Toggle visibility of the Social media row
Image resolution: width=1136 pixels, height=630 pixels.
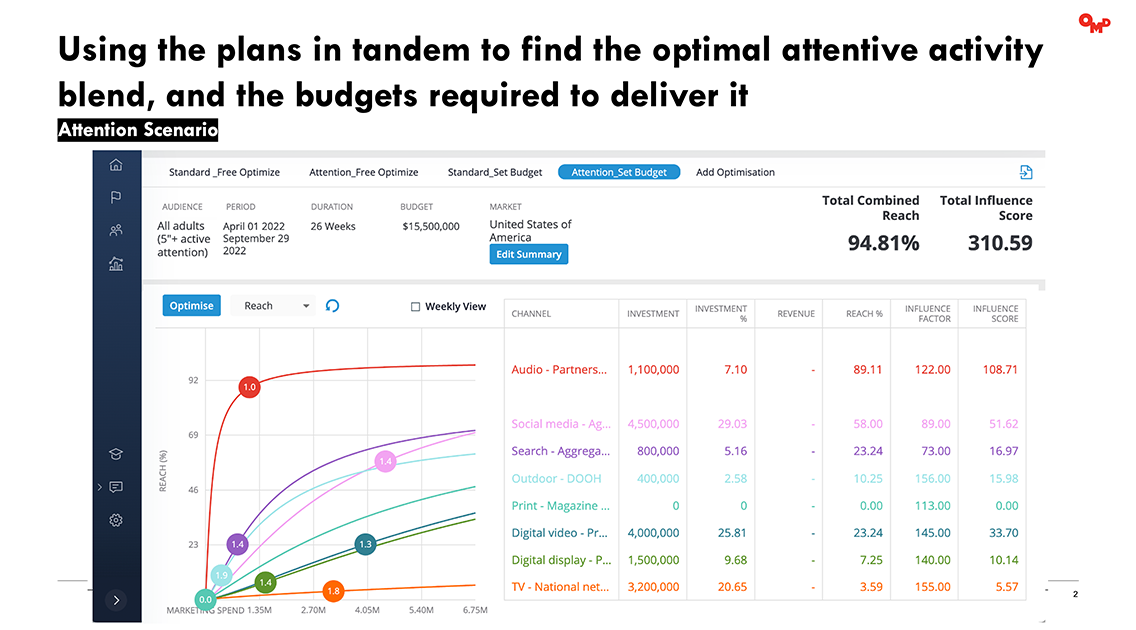tap(561, 423)
